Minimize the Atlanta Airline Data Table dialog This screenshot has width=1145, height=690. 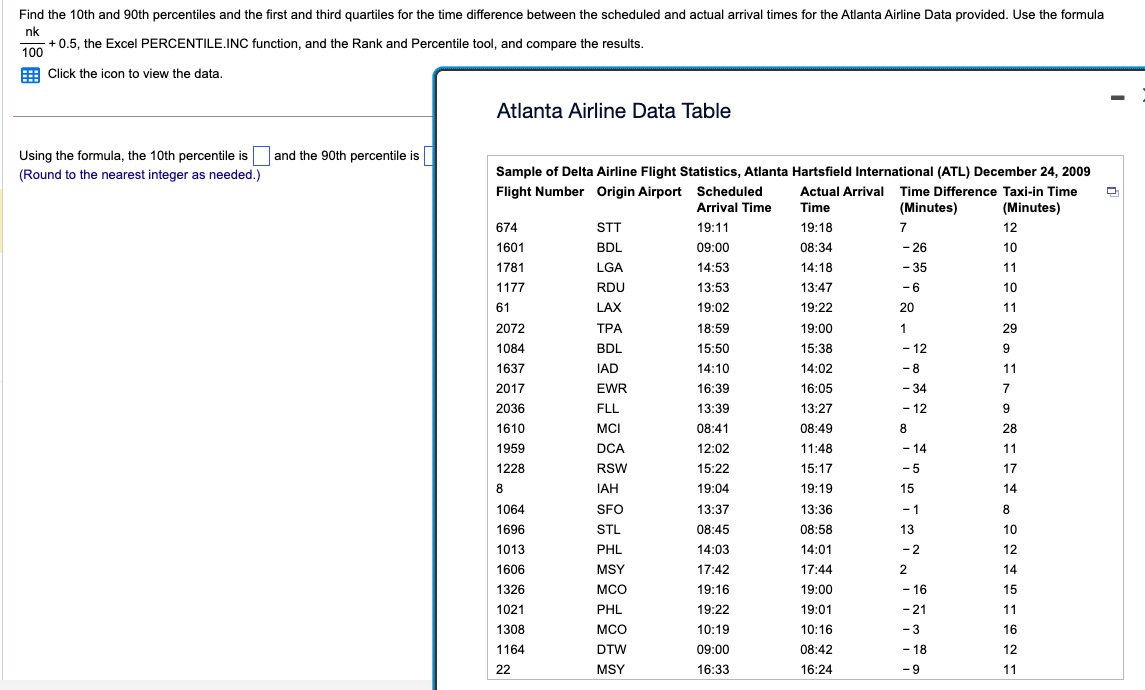[1118, 98]
